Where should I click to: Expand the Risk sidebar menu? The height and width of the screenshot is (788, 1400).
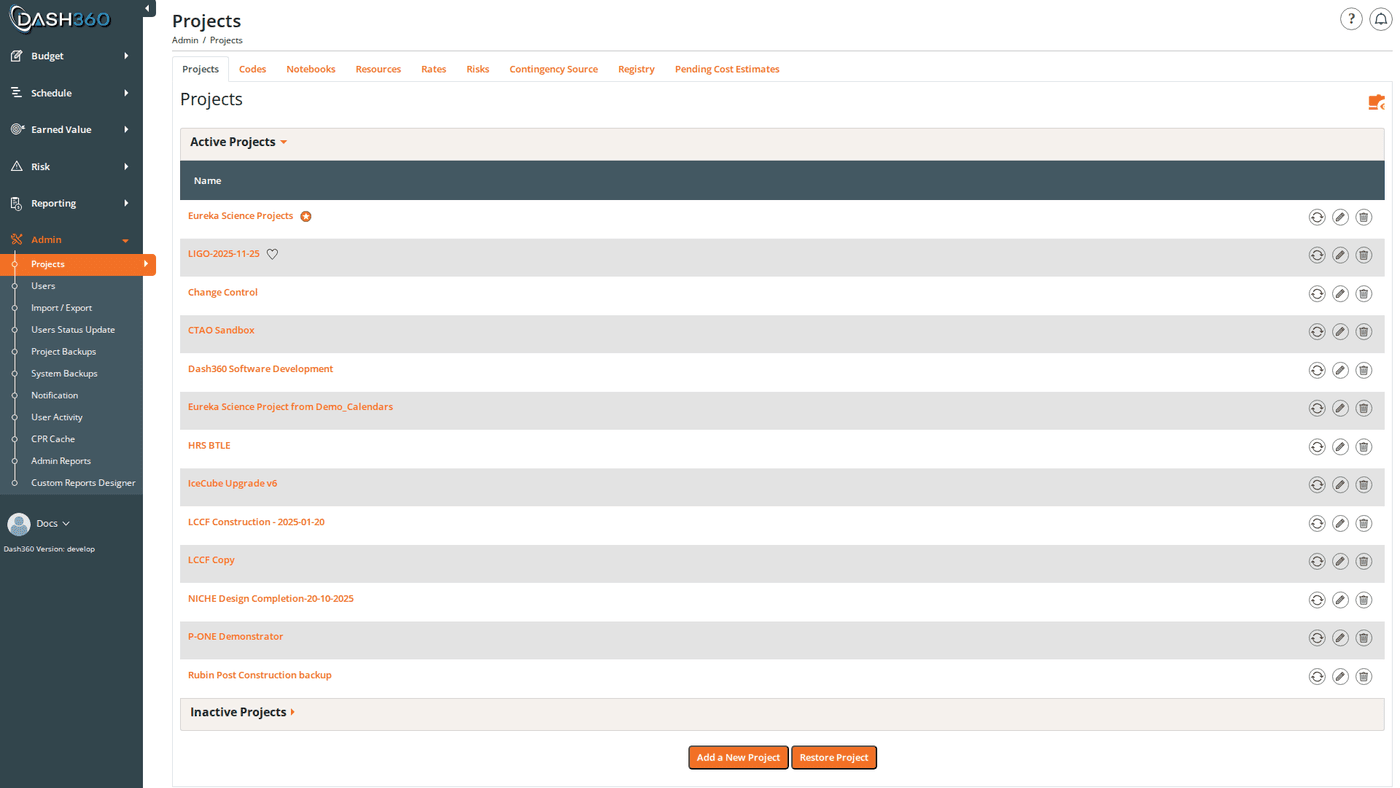tap(71, 167)
